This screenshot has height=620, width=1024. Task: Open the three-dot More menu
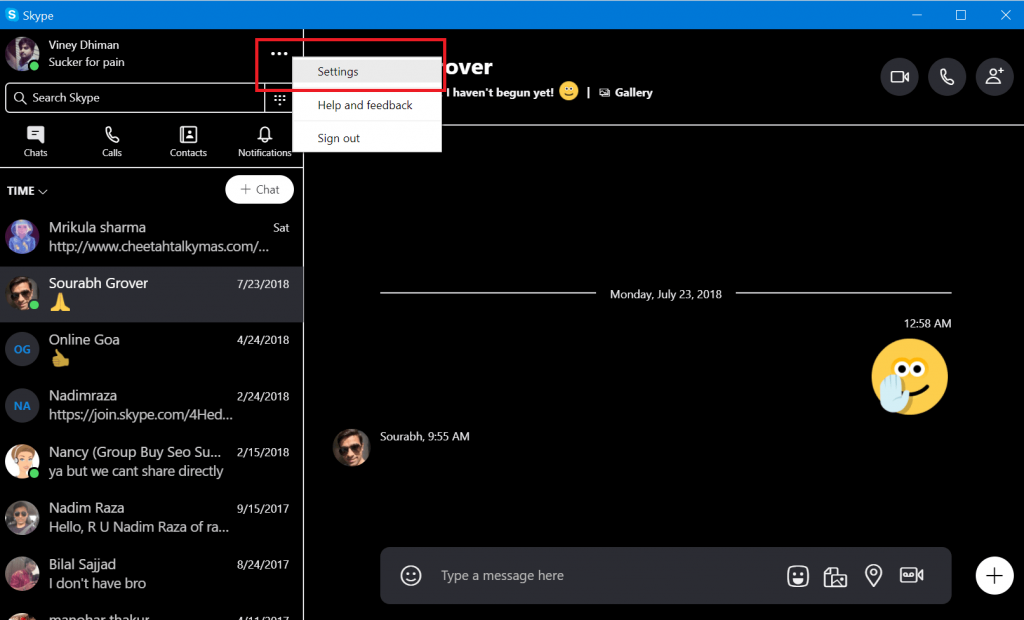click(x=279, y=54)
